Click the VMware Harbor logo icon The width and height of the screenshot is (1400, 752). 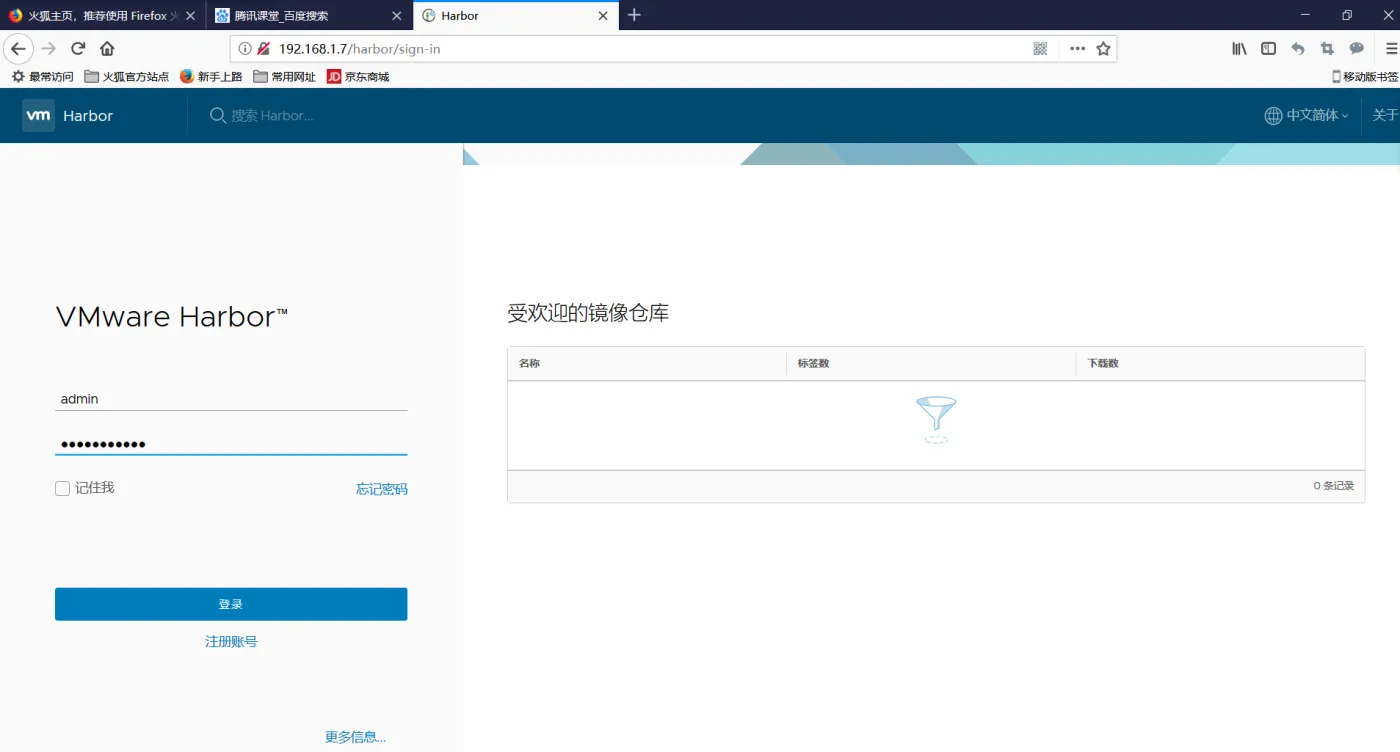point(38,115)
